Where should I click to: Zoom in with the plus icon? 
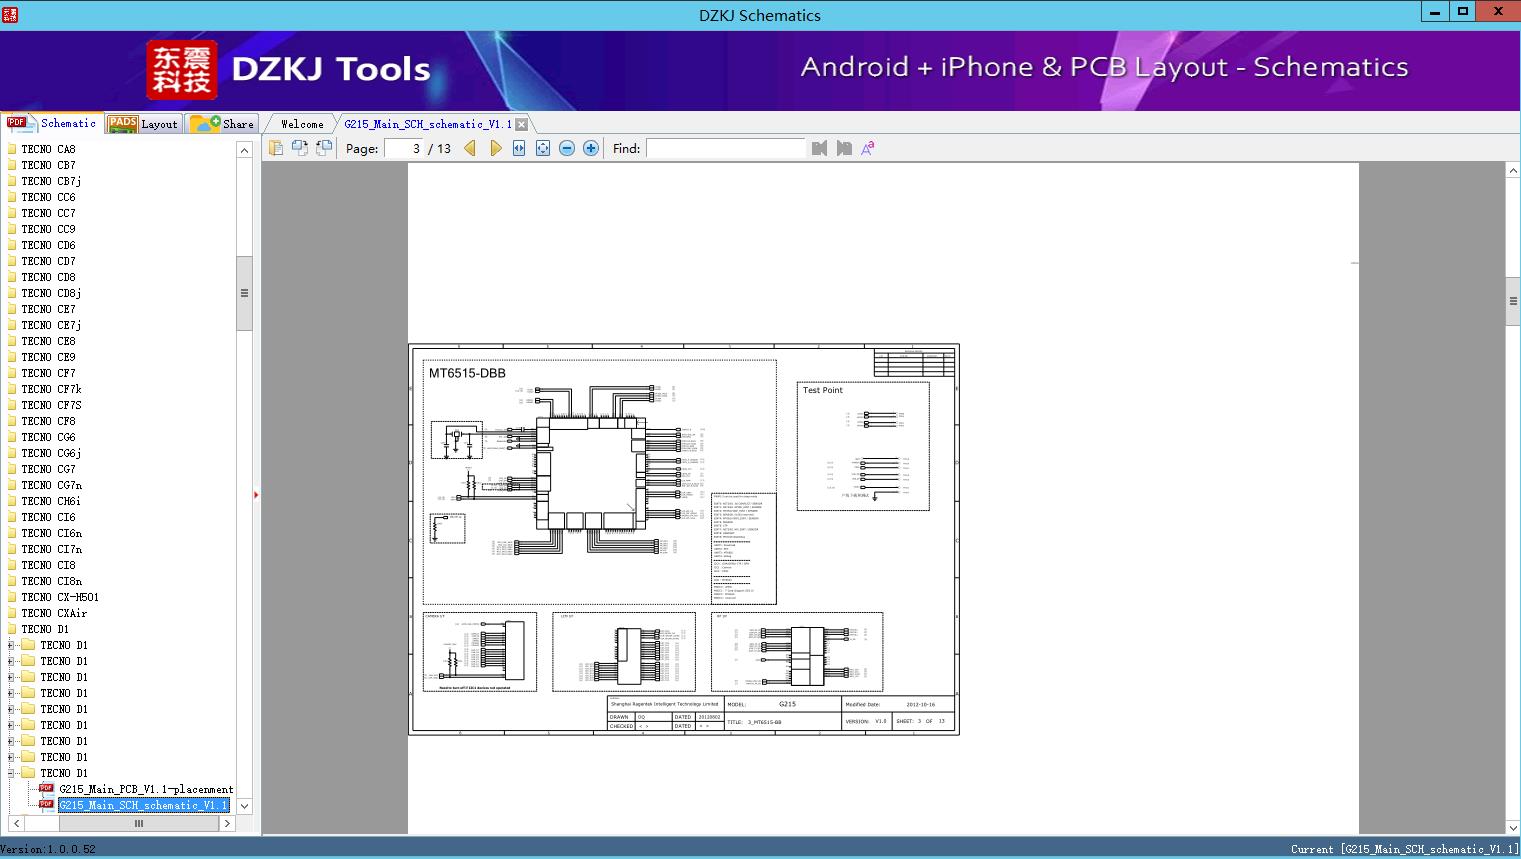(591, 148)
